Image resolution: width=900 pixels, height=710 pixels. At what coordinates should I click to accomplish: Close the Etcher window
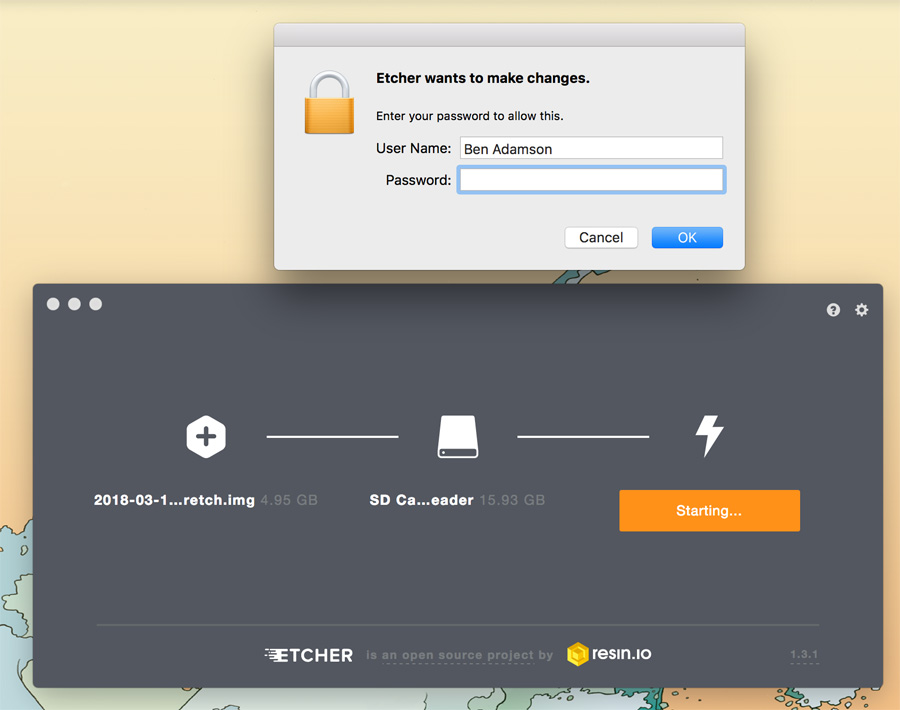[x=53, y=304]
